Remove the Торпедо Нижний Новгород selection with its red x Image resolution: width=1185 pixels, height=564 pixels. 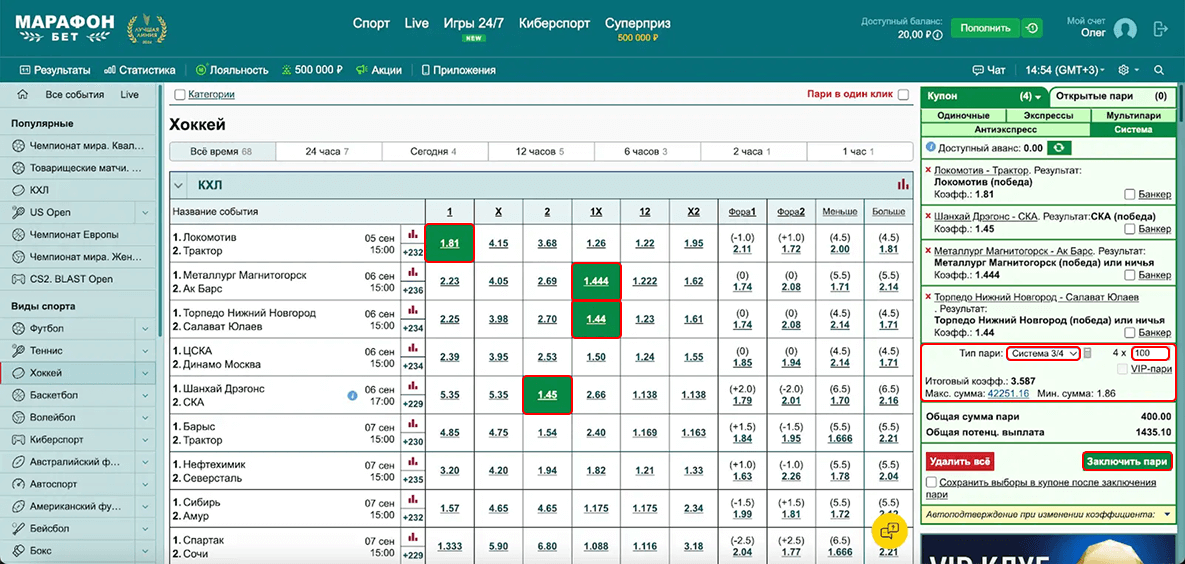pos(928,297)
